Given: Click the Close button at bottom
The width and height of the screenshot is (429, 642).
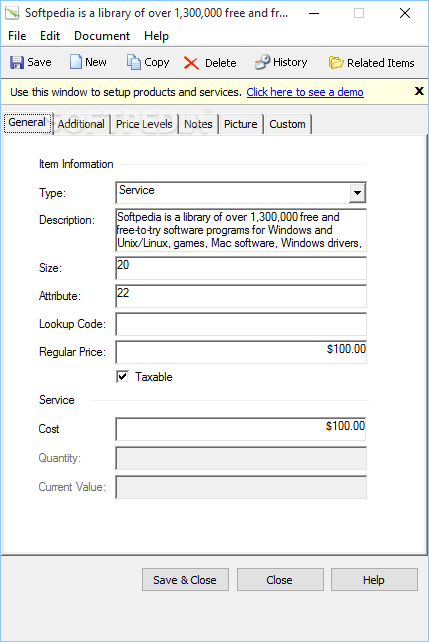Looking at the screenshot, I should (280, 579).
